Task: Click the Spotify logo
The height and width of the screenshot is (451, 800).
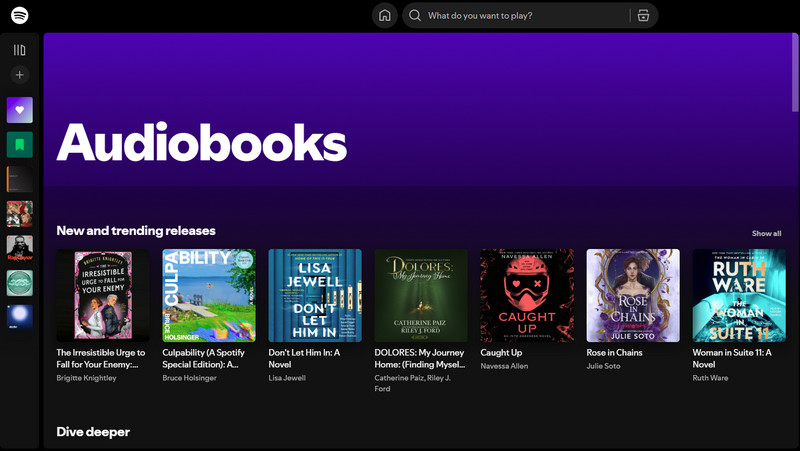Action: 19,15
